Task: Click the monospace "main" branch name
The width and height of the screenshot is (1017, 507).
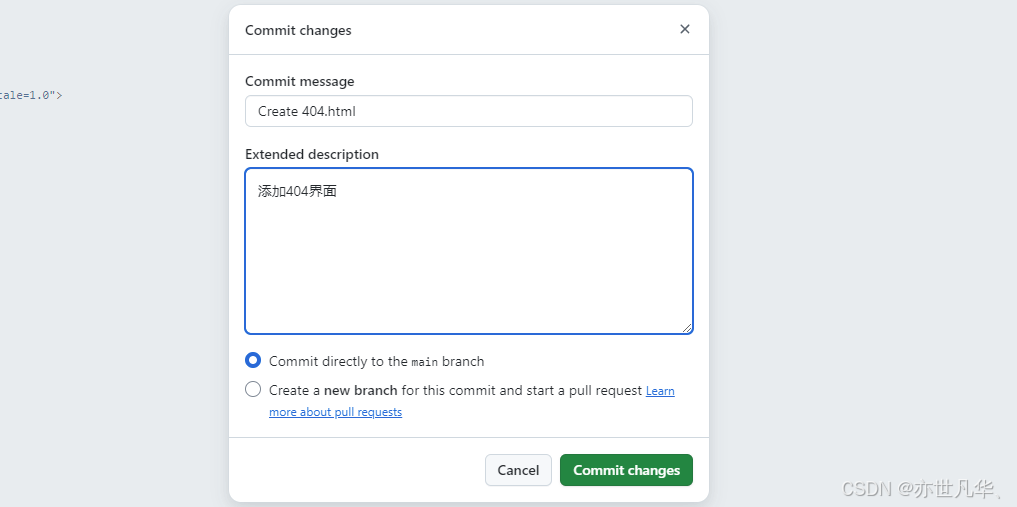Action: click(425, 362)
